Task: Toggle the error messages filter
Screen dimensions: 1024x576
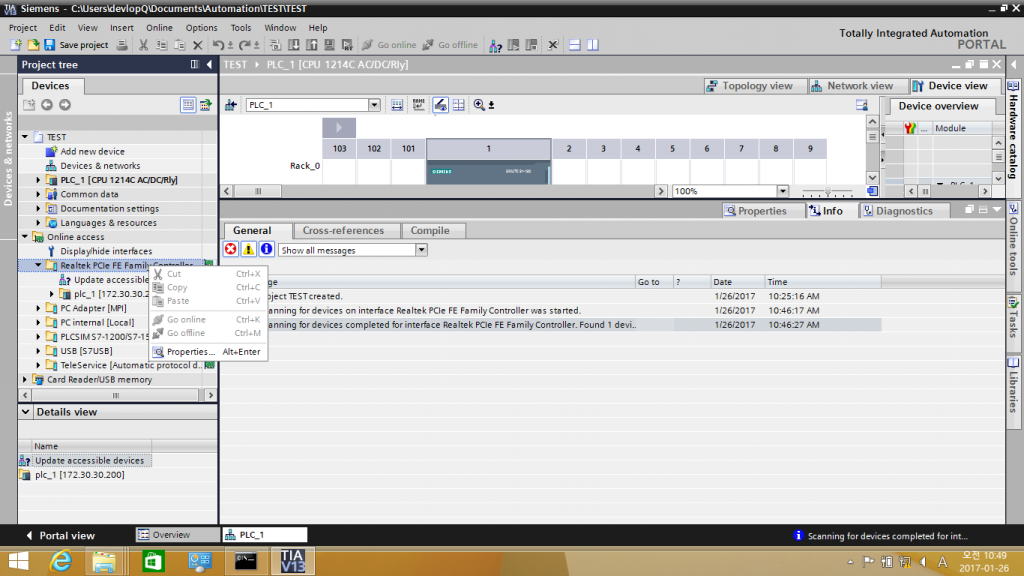Action: pos(231,249)
